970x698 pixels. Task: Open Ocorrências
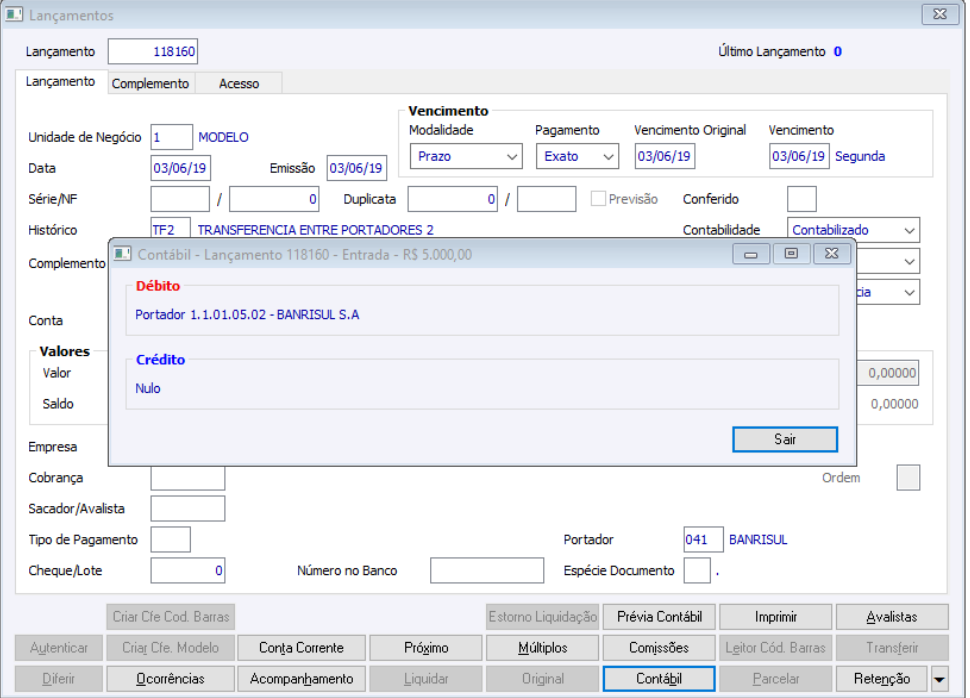171,679
